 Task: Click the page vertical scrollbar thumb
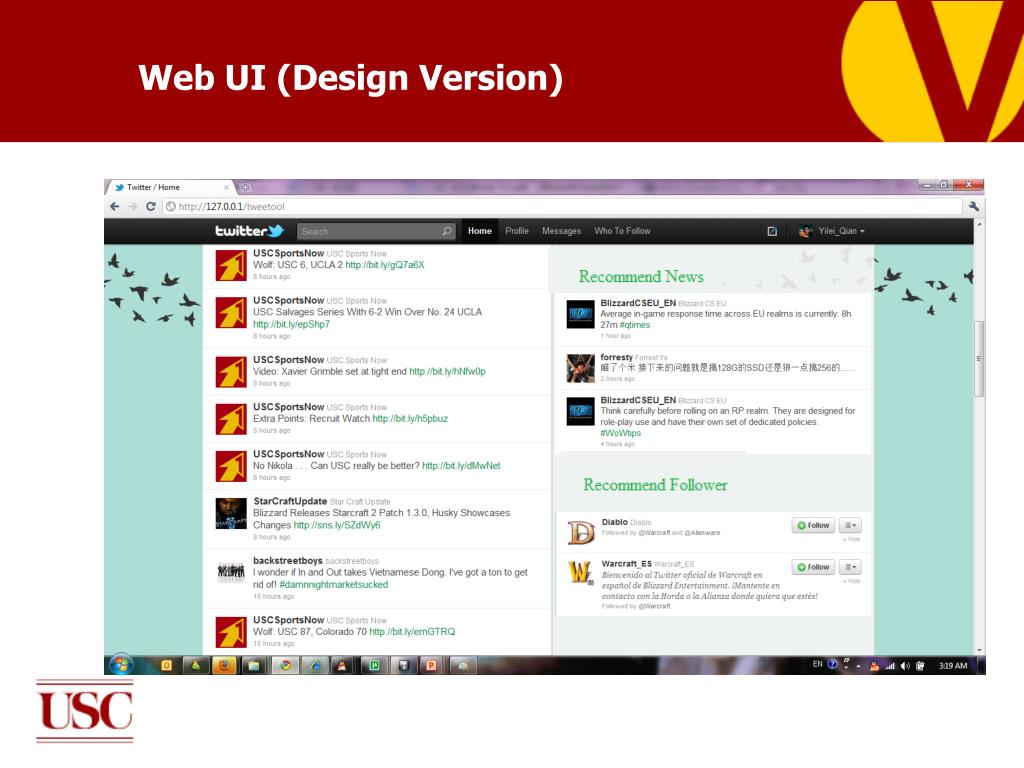pos(978,359)
